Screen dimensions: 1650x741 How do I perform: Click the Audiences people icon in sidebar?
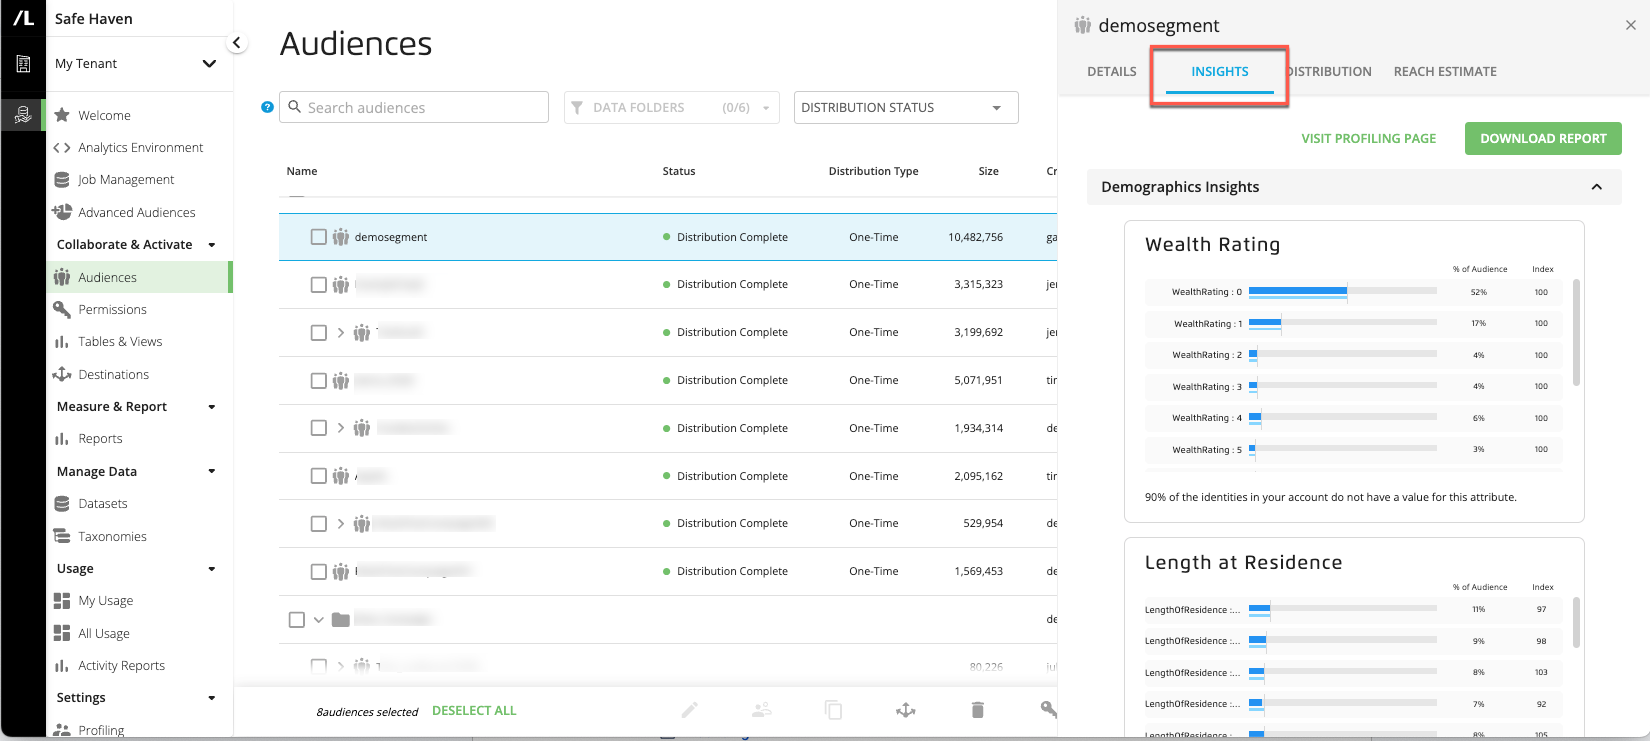click(62, 277)
